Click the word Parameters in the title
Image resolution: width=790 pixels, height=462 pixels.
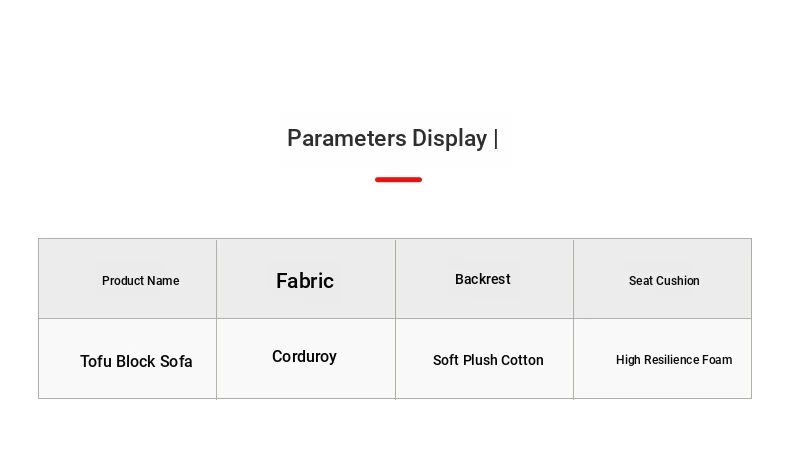(347, 138)
